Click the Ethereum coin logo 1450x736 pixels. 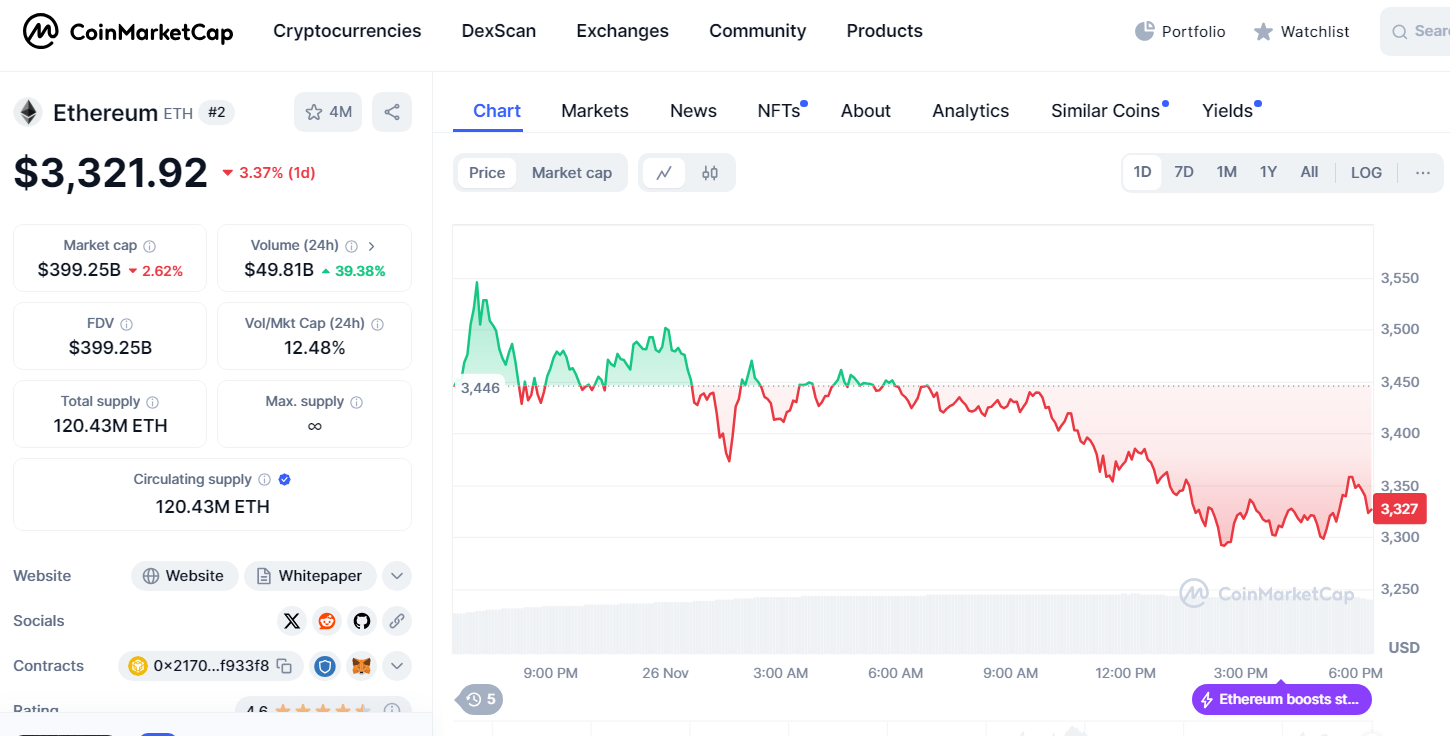[x=27, y=112]
